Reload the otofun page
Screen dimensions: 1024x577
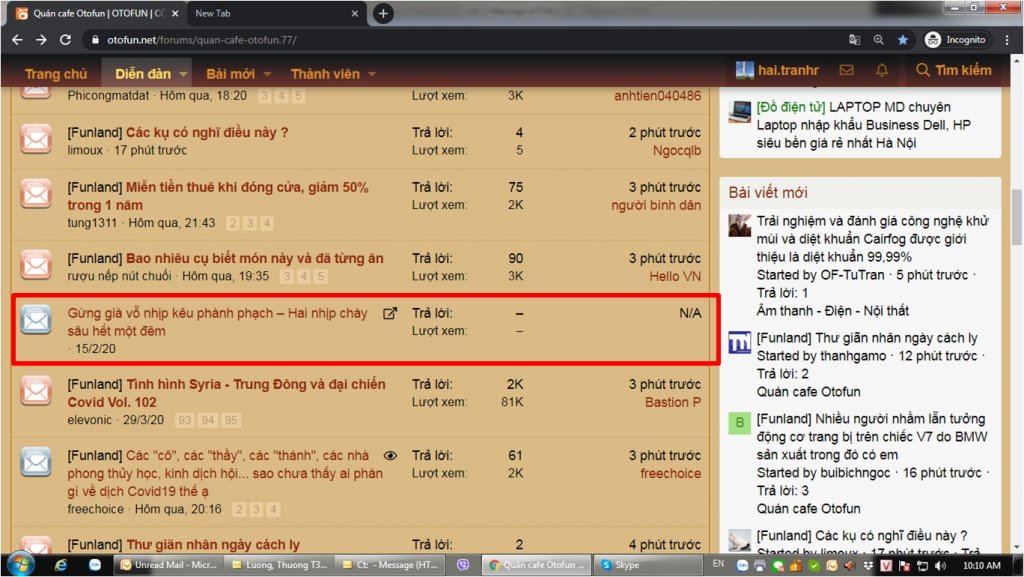coord(65,40)
